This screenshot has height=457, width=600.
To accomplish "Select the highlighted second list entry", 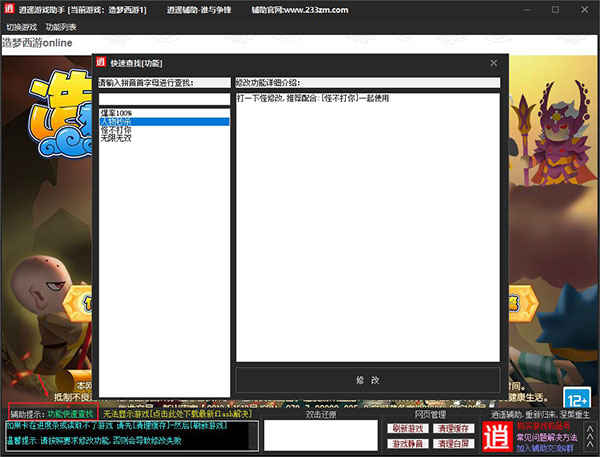I will 165,122.
